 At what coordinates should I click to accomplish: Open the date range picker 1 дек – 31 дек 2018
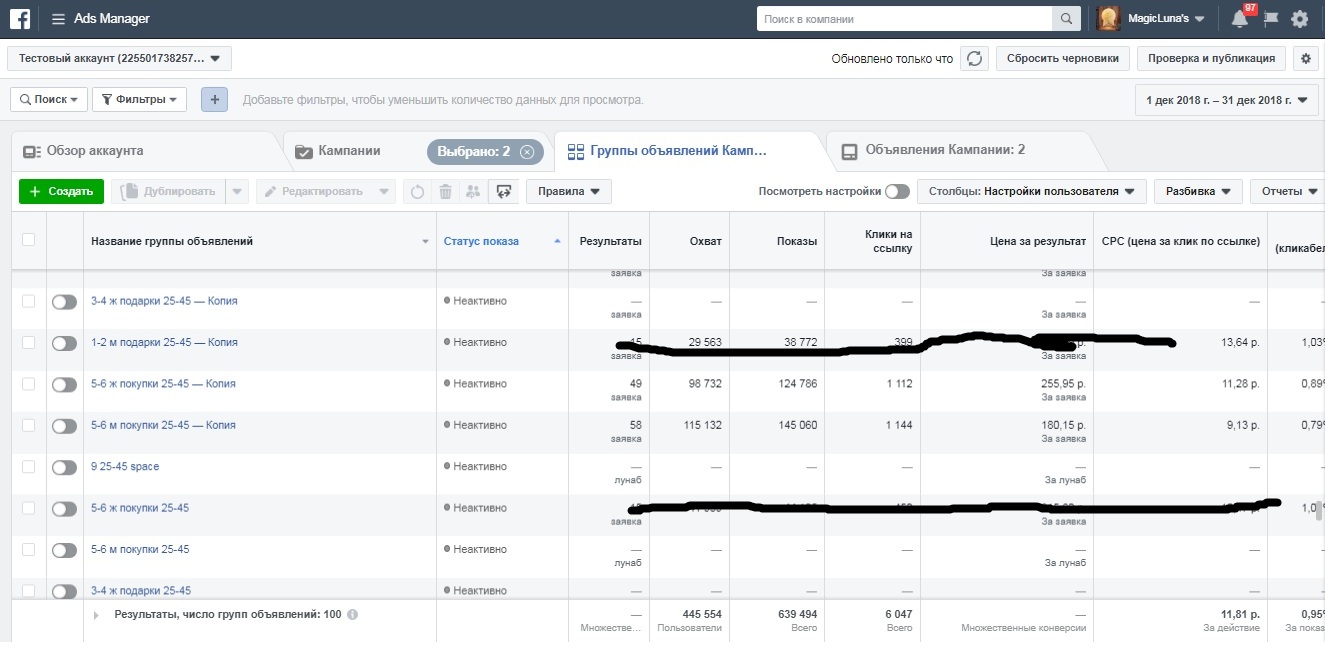[1226, 100]
